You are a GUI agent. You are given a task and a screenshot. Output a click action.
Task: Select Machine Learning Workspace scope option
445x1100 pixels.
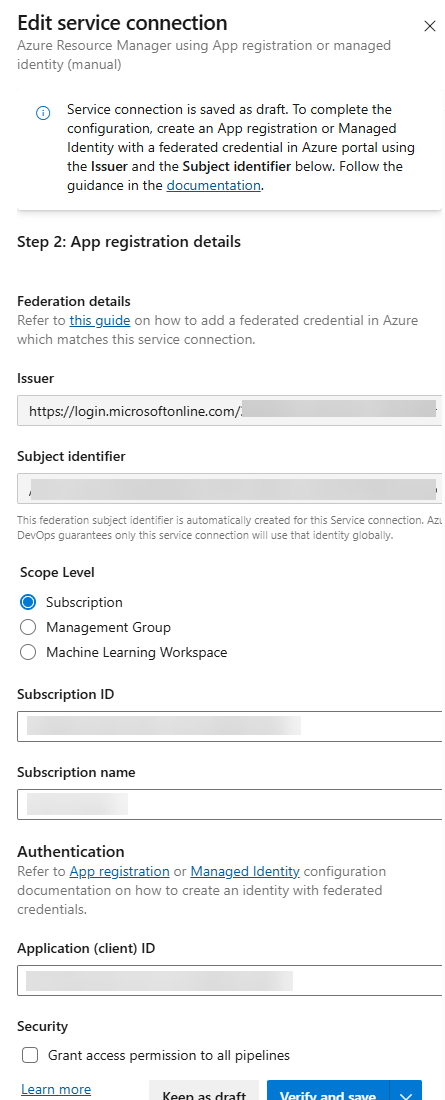coord(28,652)
